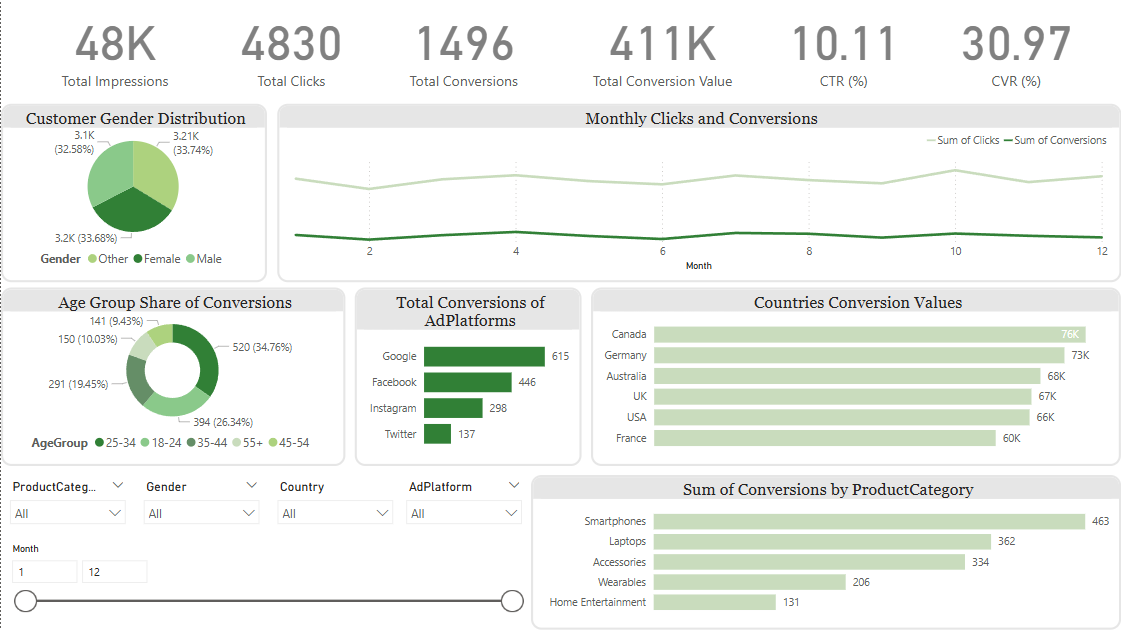The image size is (1121, 630).
Task: Click the Twitter bar showing 137 conversions
Action: click(x=437, y=433)
